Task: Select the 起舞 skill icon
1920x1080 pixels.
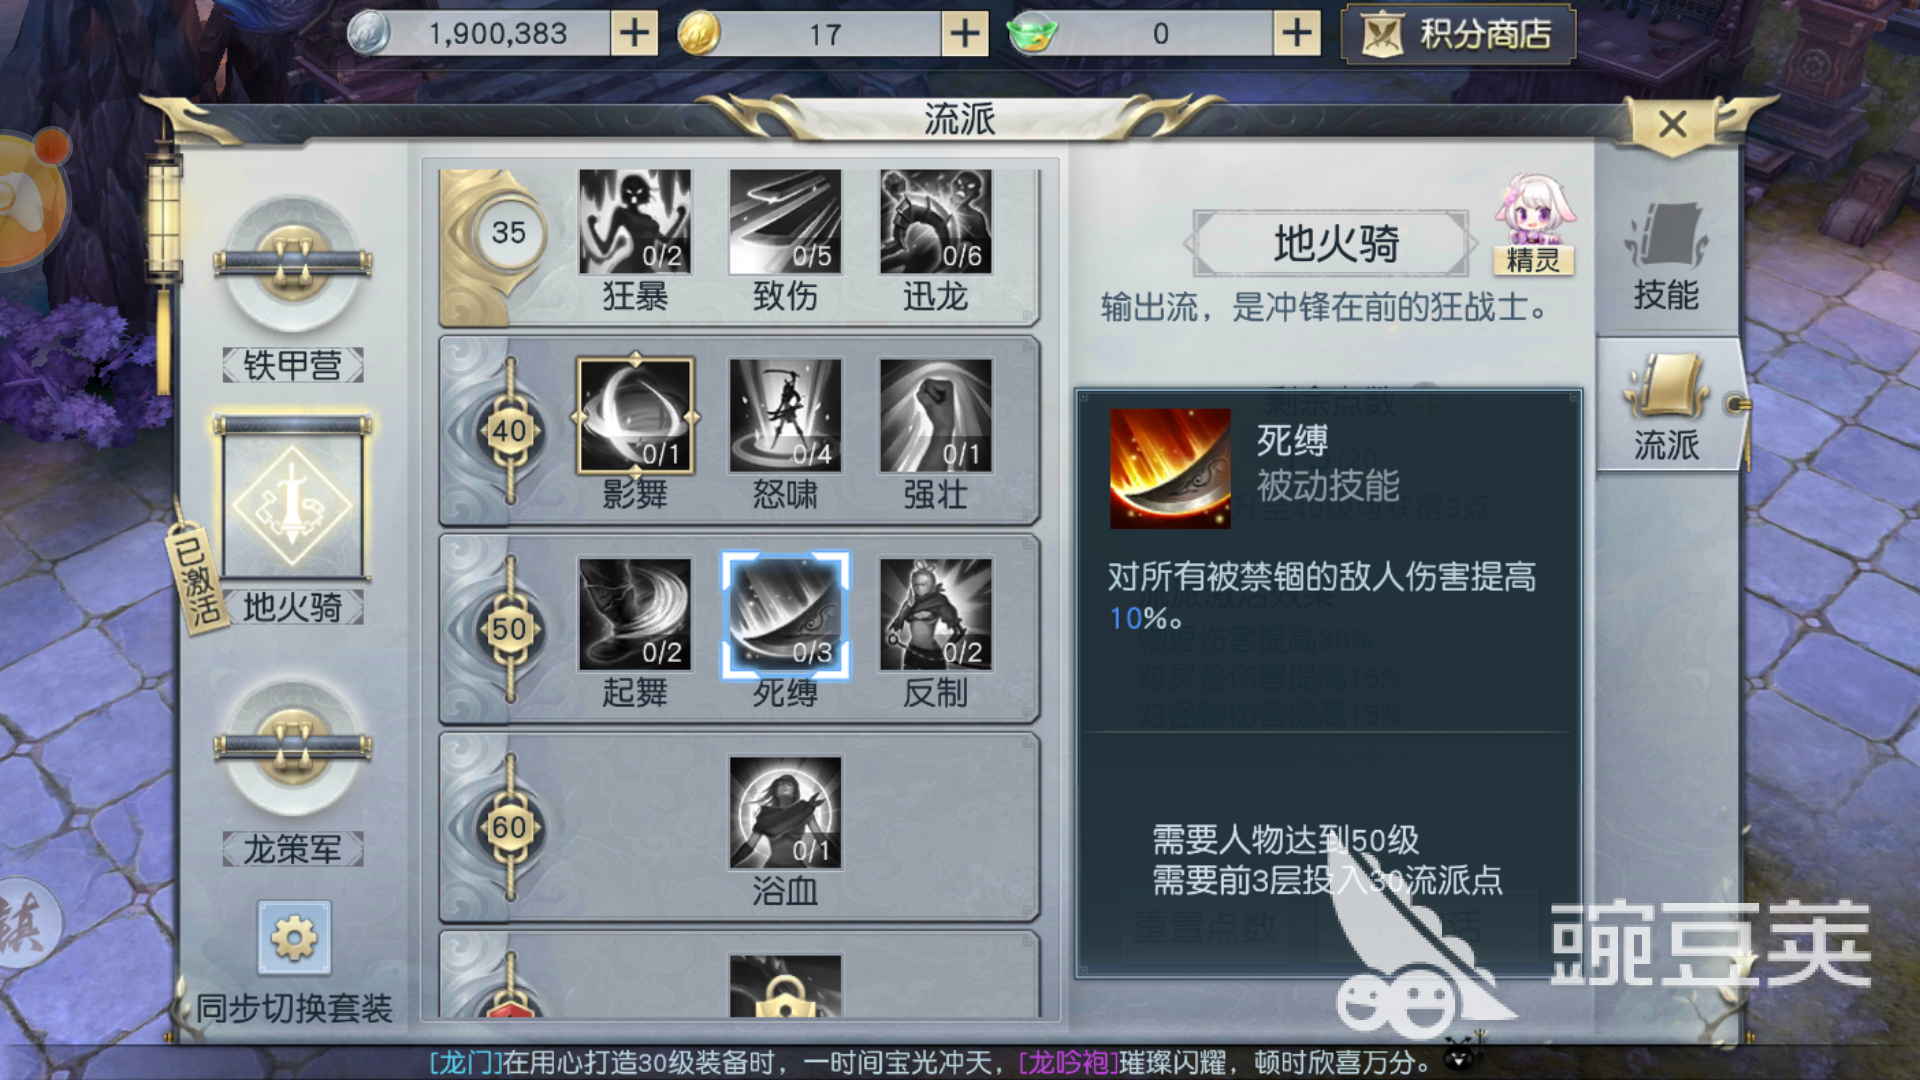Action: (x=634, y=614)
